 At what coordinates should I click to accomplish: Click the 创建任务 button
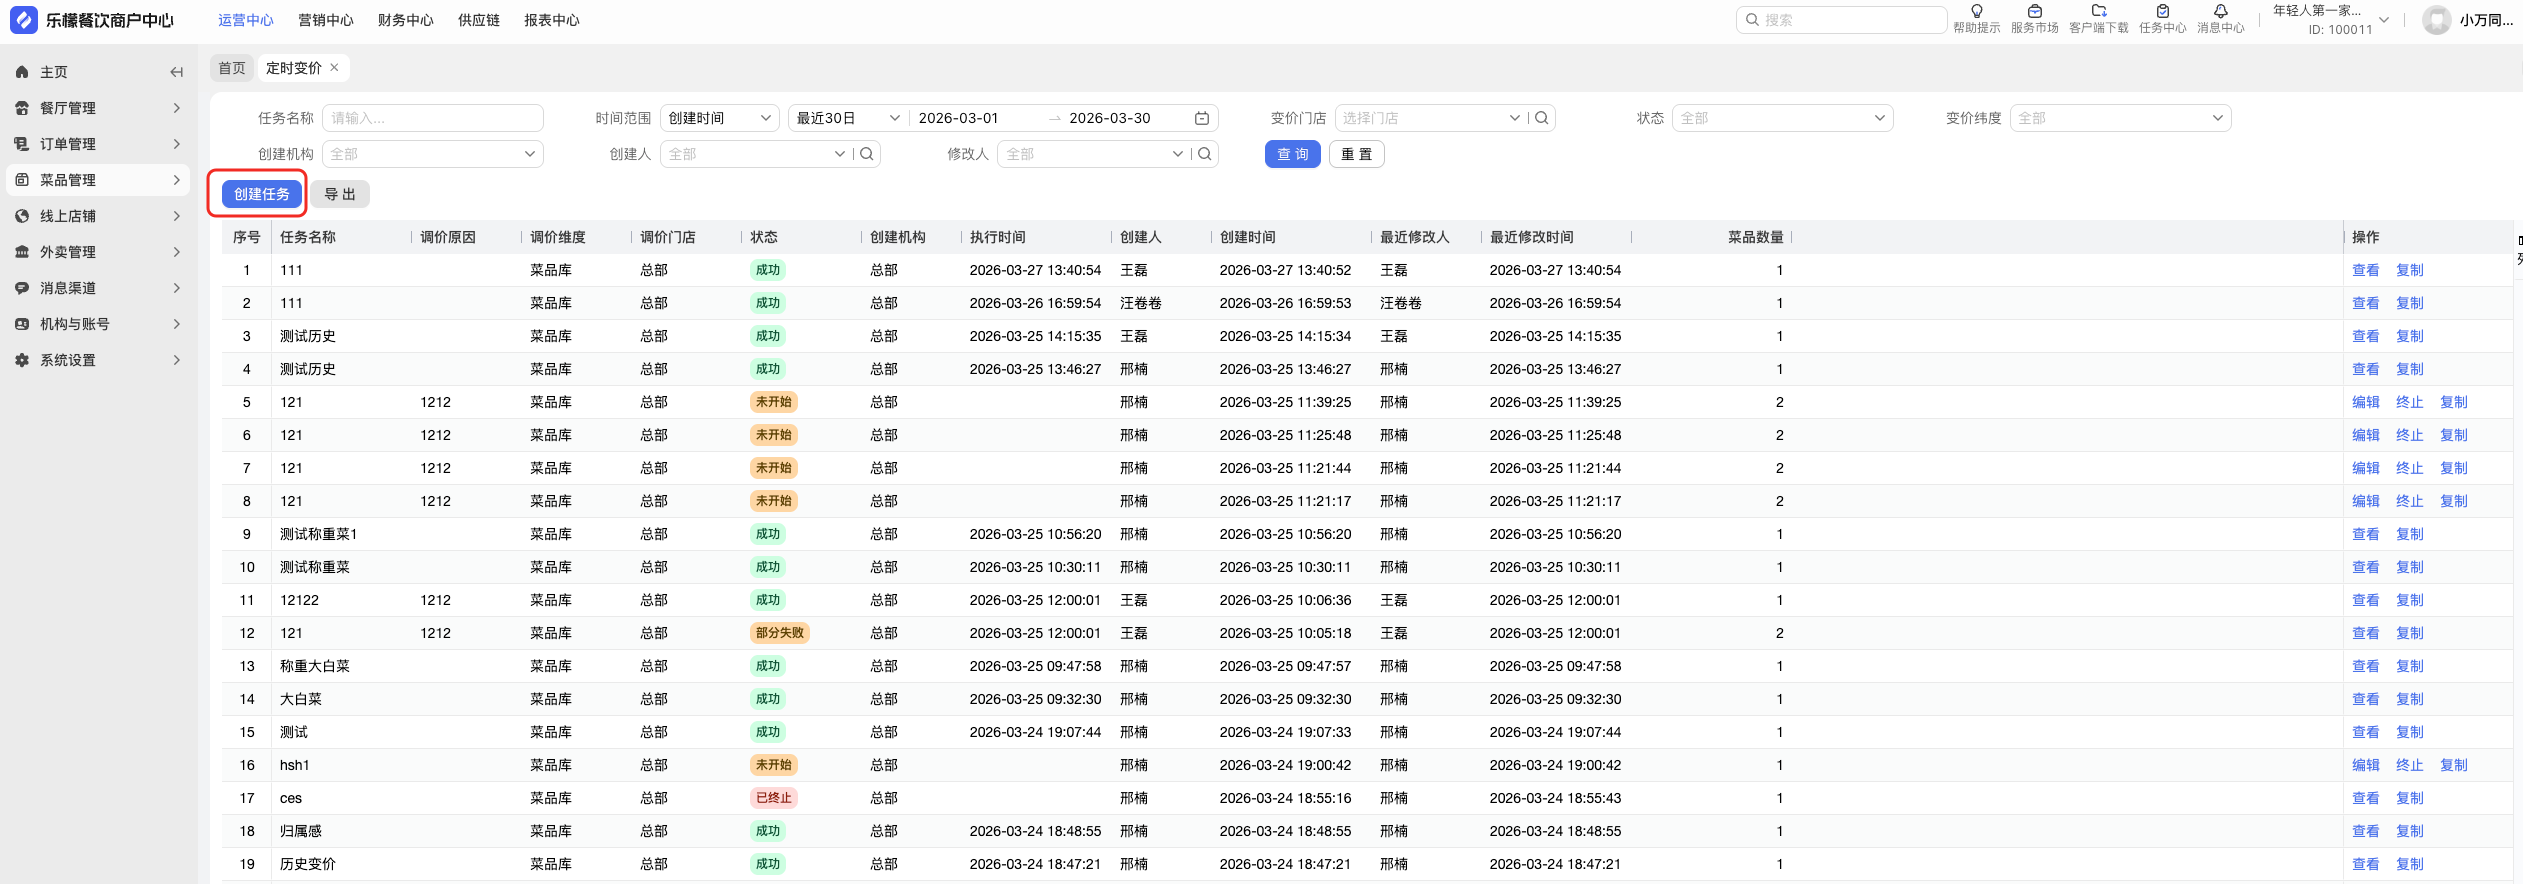pyautogui.click(x=261, y=194)
